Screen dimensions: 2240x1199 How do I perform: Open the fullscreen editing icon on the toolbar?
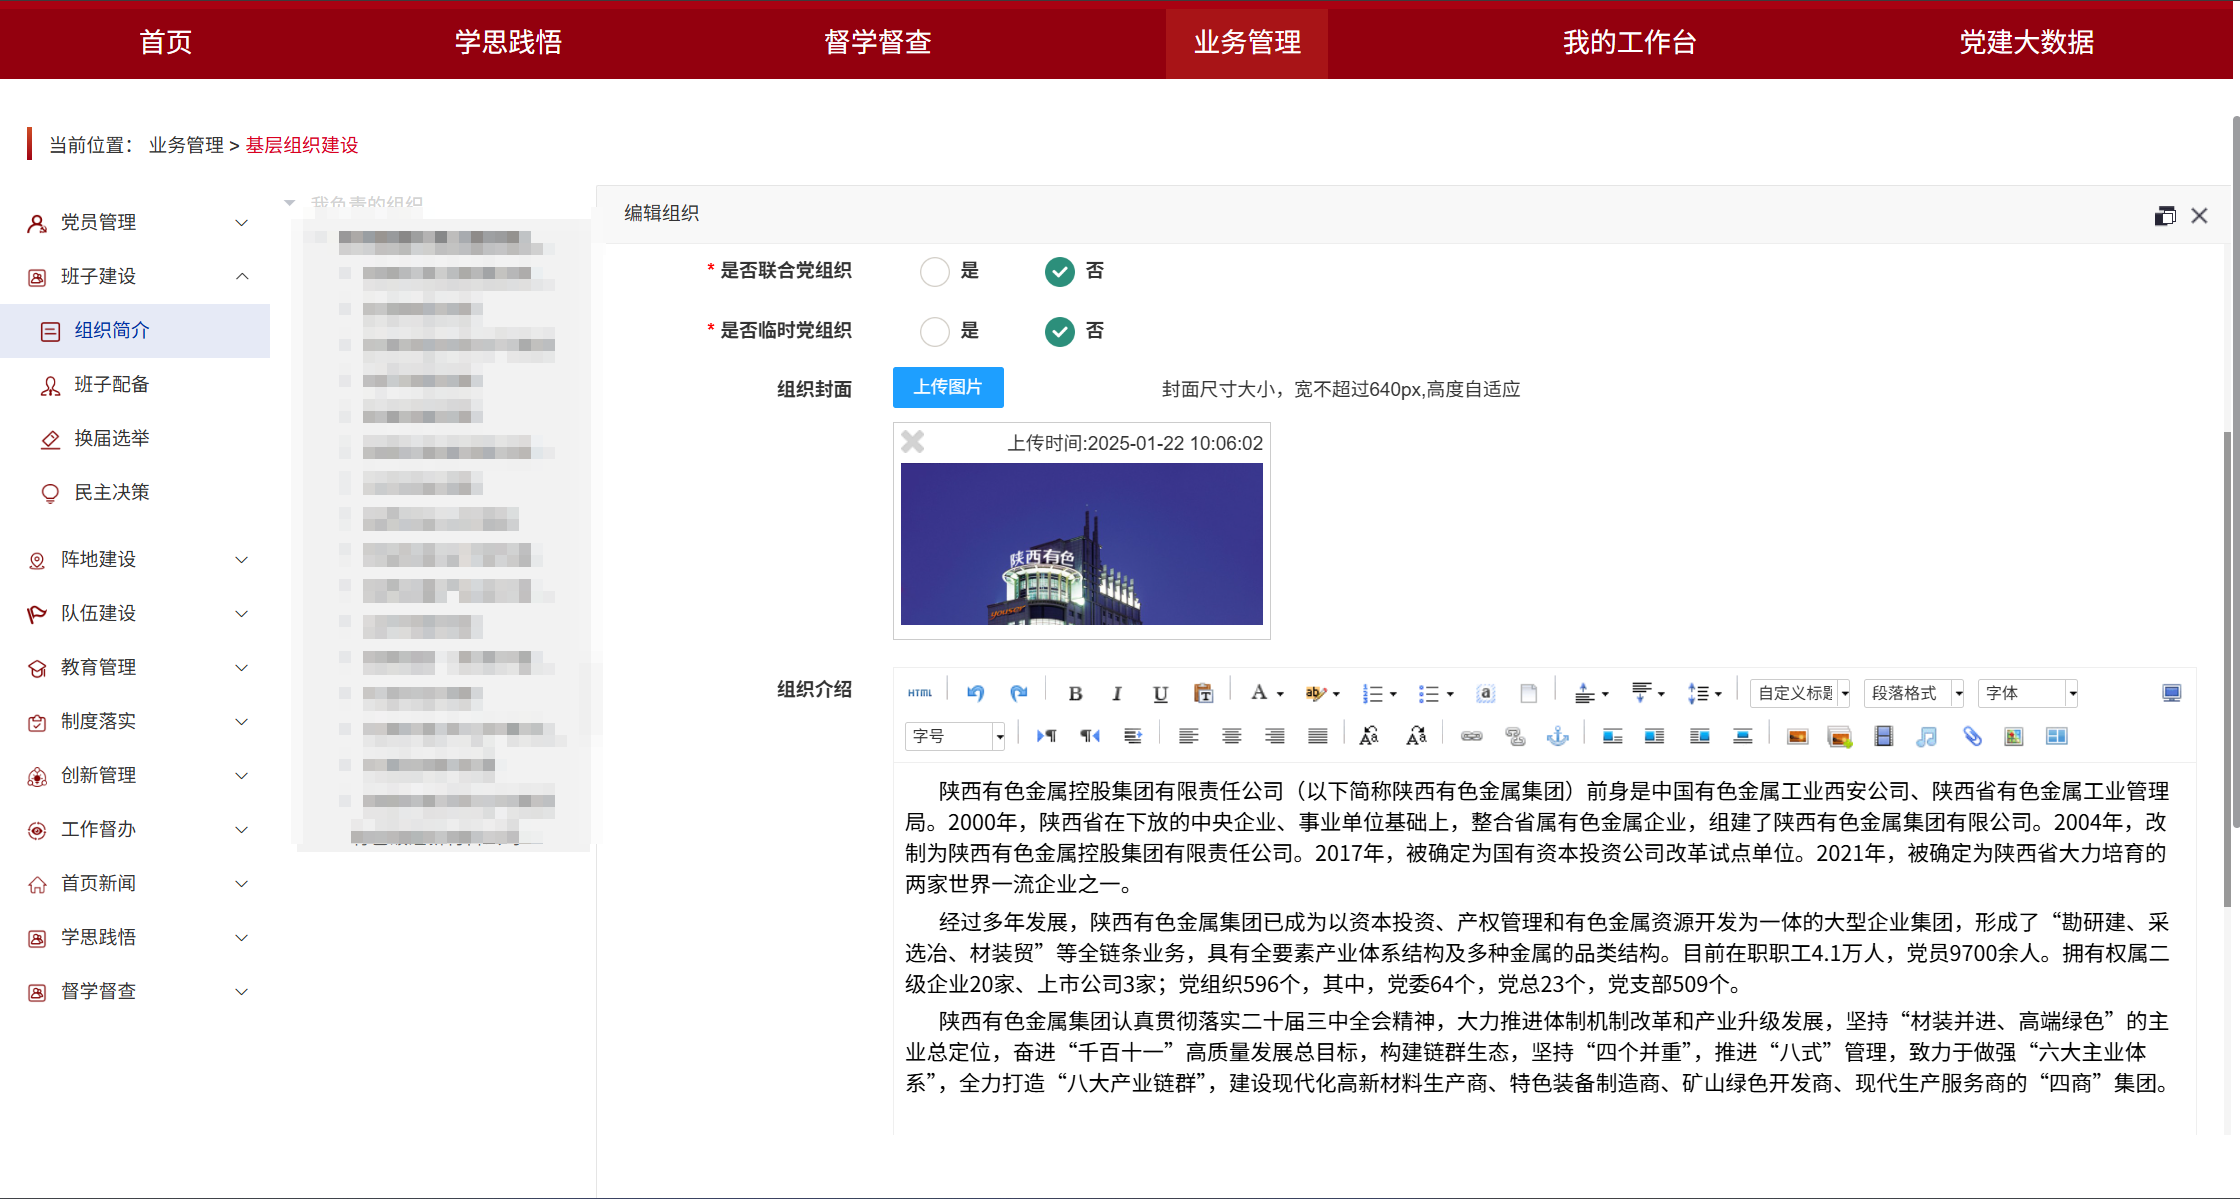(2171, 693)
